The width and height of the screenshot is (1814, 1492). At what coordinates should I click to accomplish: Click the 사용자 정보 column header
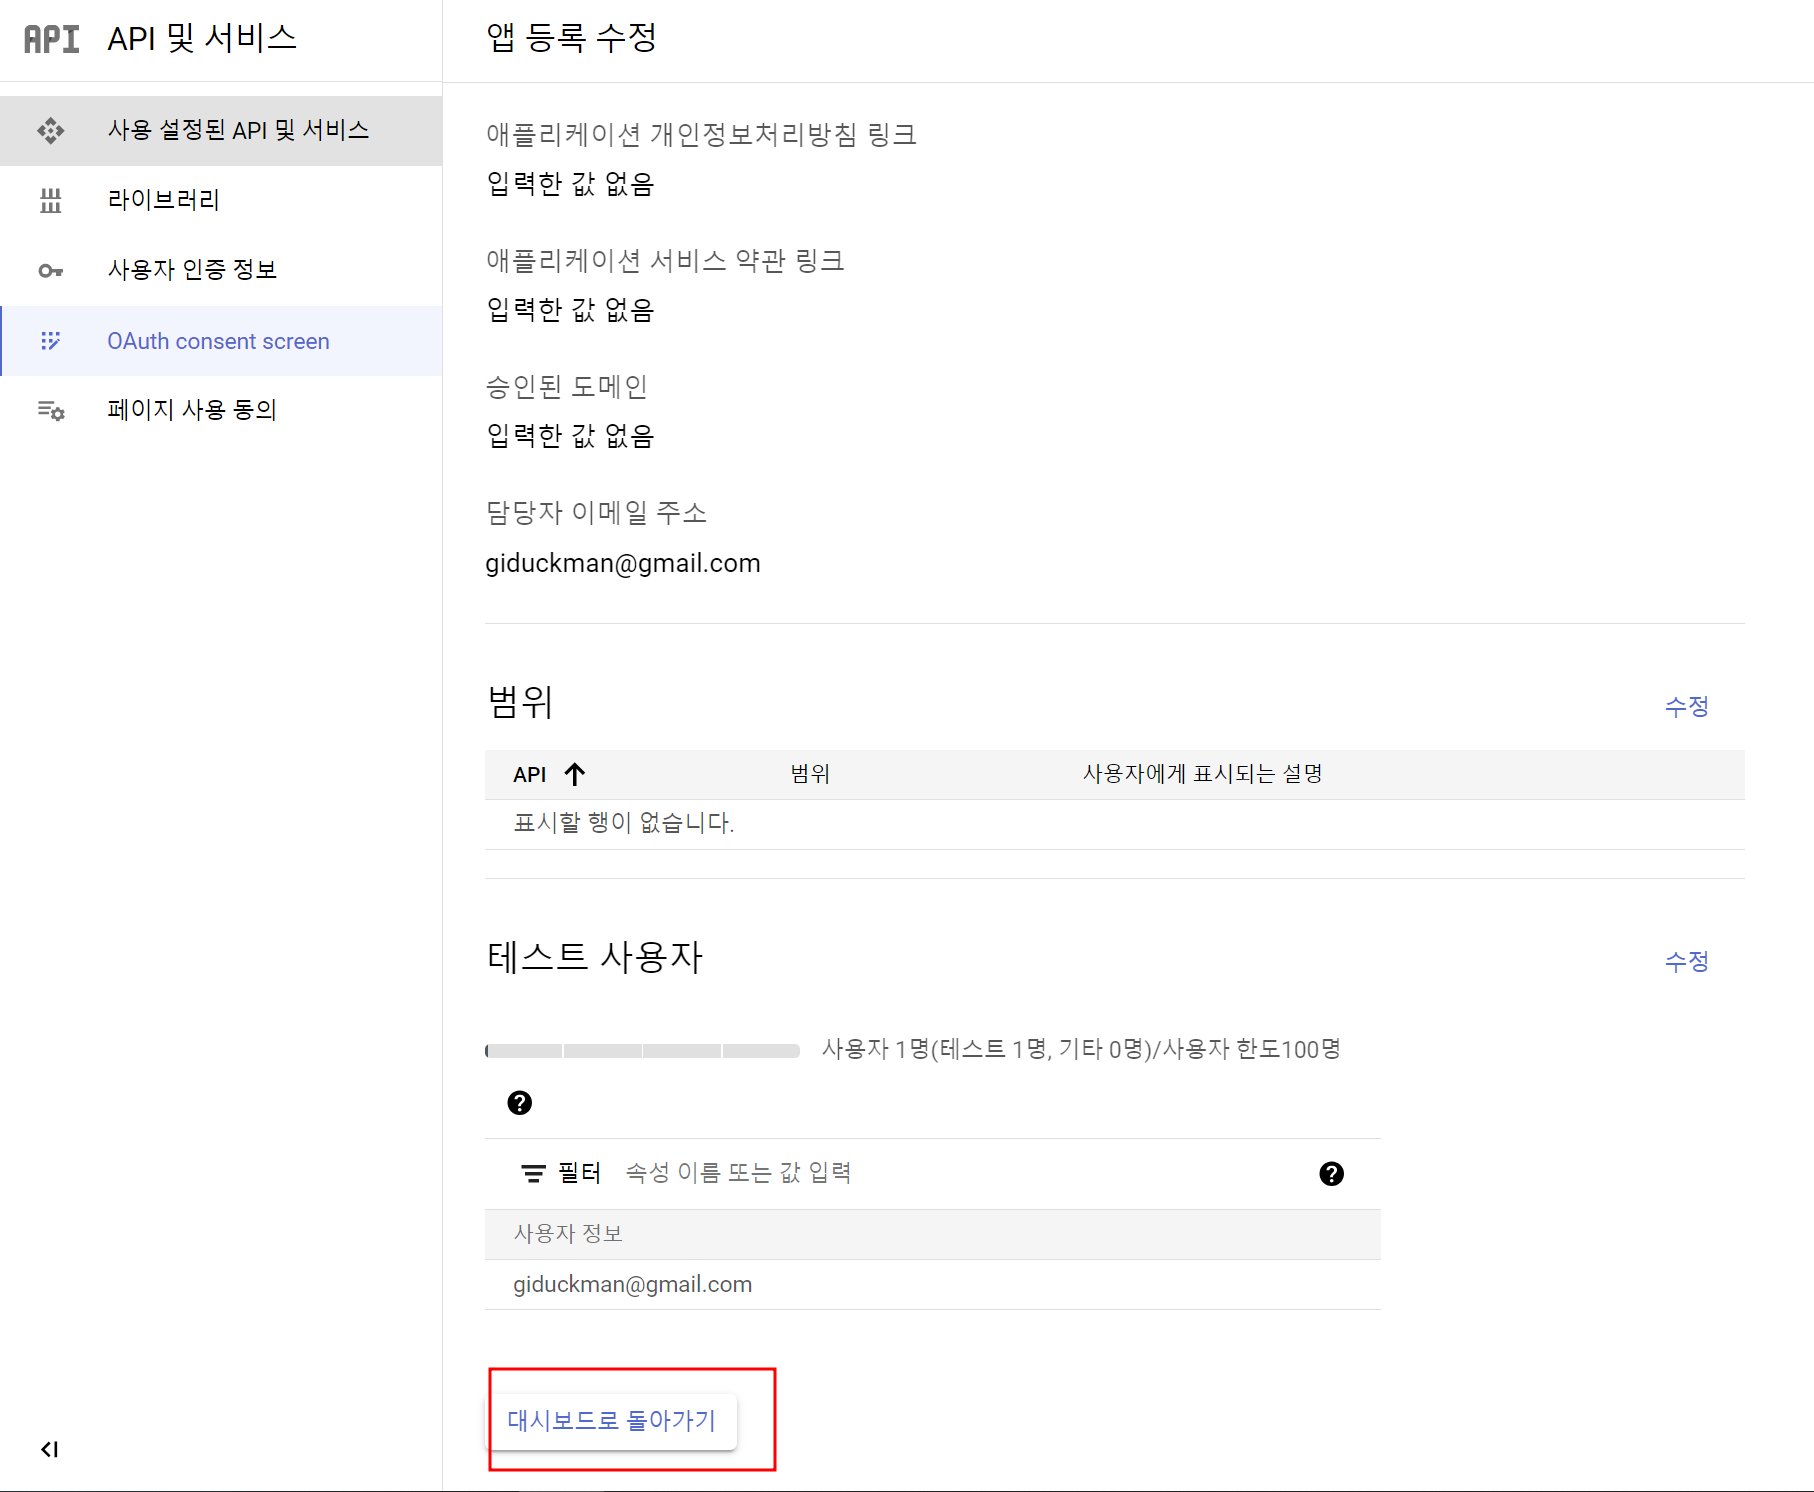tap(568, 1234)
